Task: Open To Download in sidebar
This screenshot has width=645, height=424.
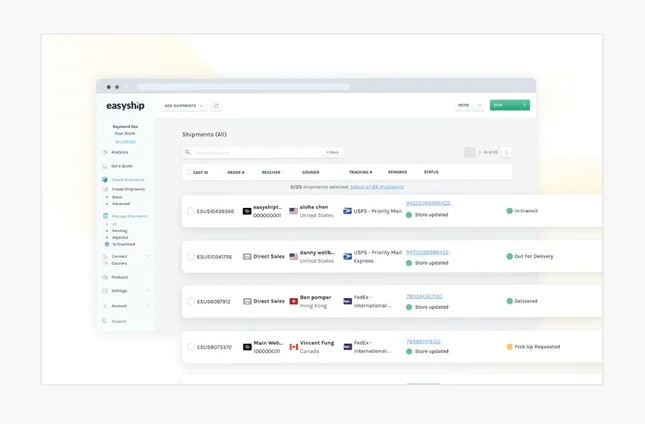Action: pyautogui.click(x=123, y=244)
